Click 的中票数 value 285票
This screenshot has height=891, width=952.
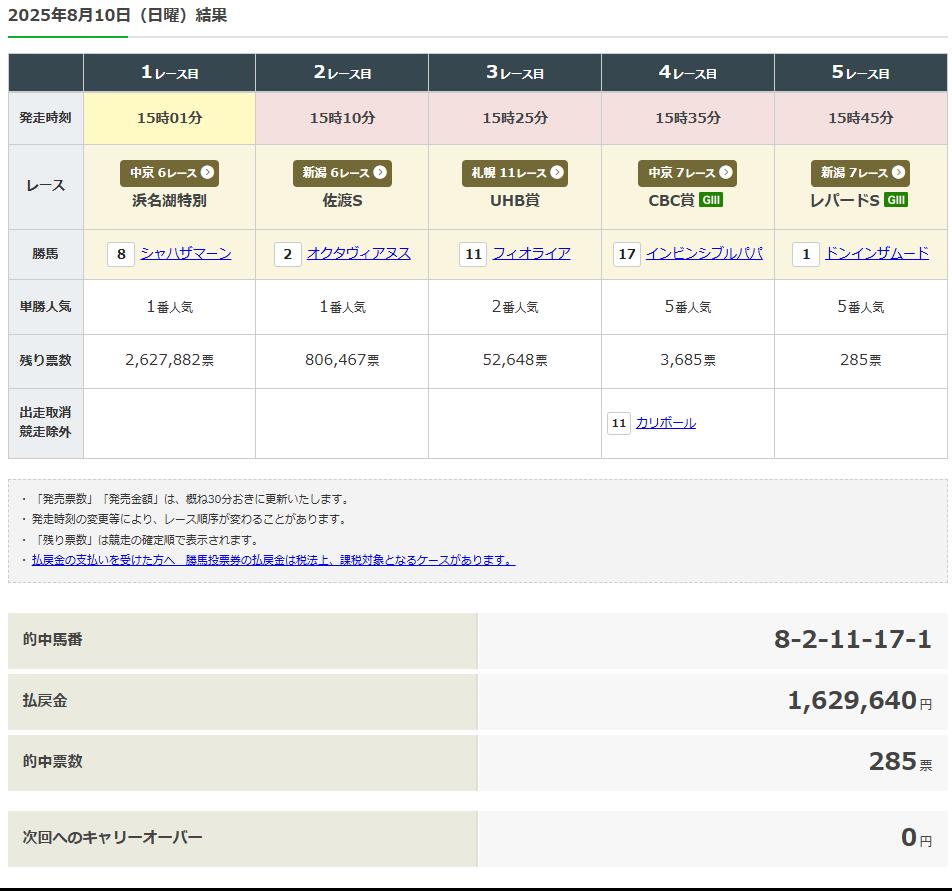click(x=900, y=762)
